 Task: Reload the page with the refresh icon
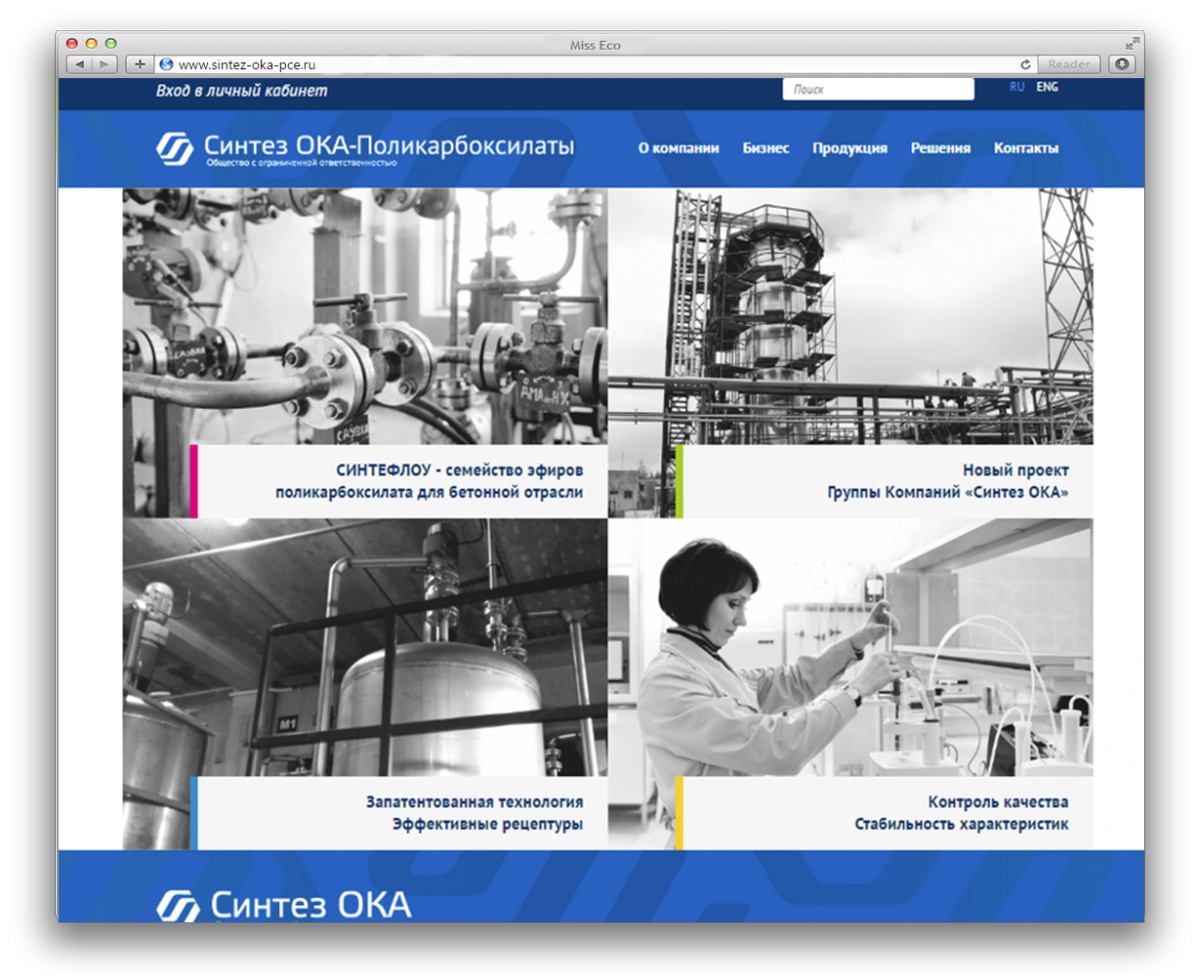pyautogui.click(x=1025, y=64)
